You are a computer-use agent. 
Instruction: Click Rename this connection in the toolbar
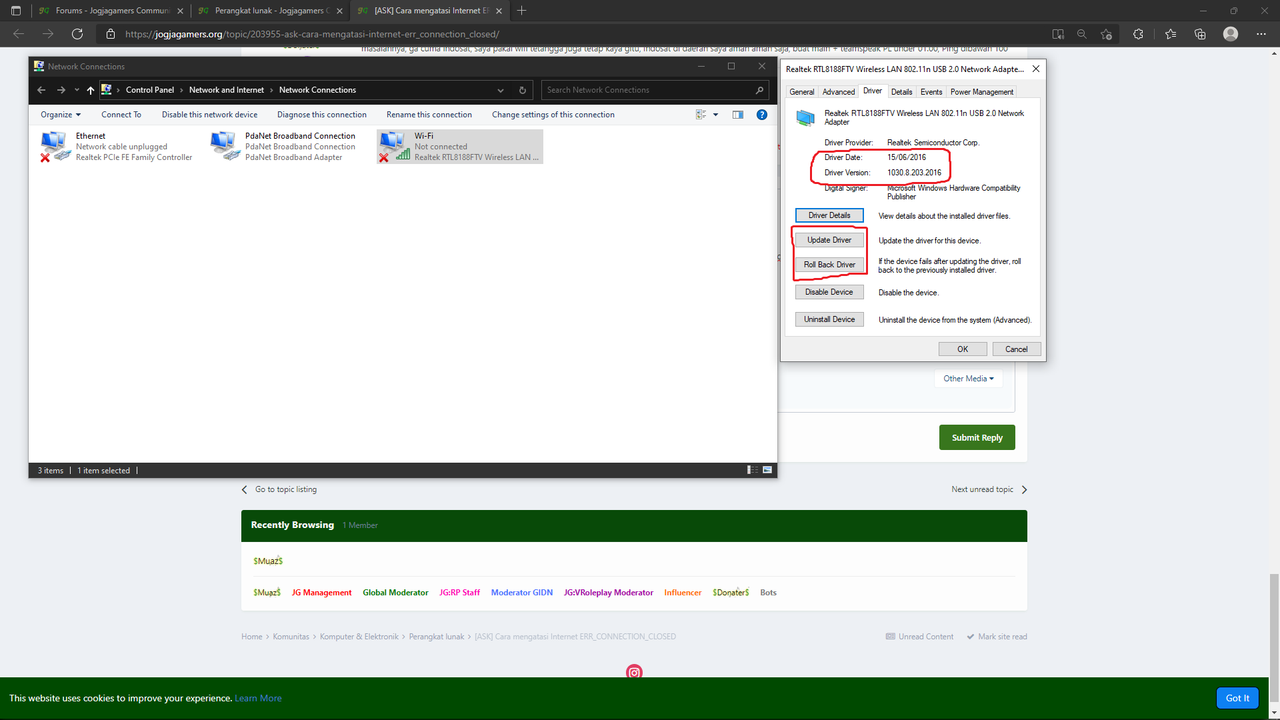(x=429, y=115)
